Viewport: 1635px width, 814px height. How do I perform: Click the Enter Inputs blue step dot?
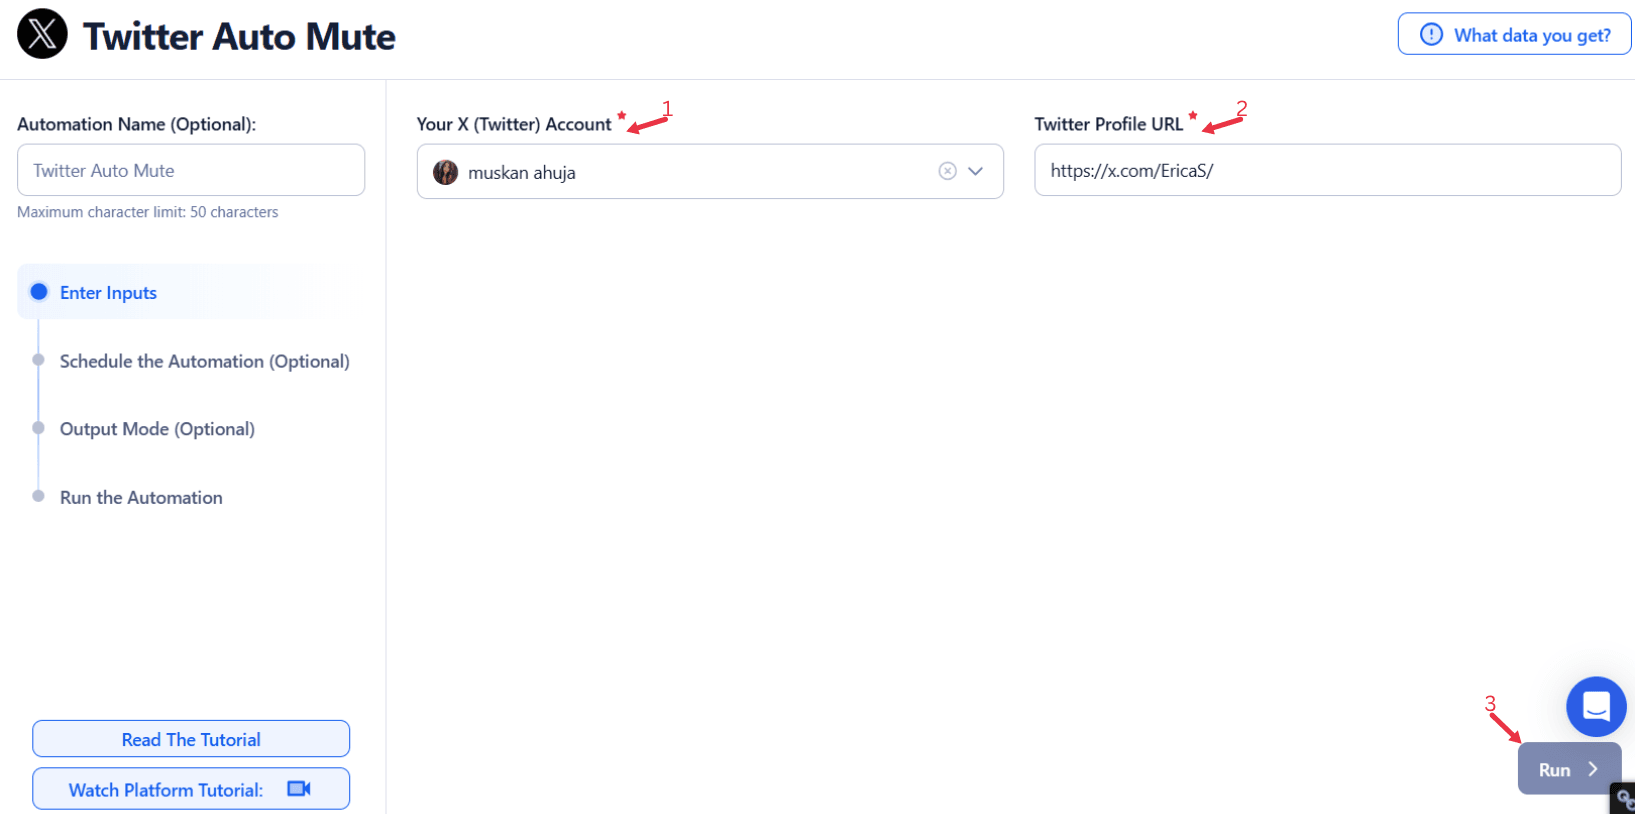tap(39, 292)
